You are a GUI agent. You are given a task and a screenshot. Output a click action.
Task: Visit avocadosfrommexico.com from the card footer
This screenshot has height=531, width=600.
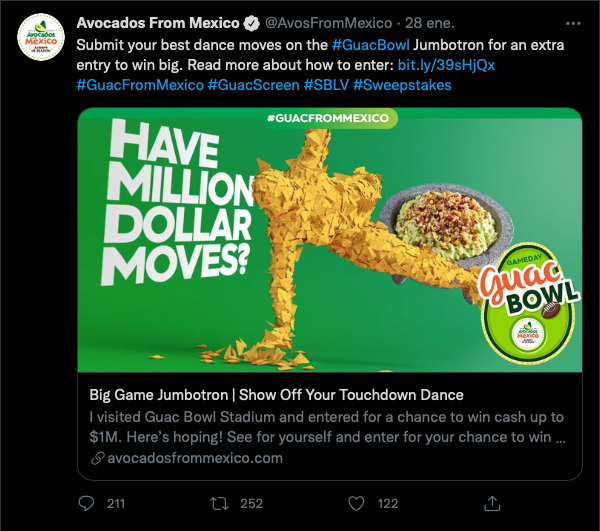[194, 458]
